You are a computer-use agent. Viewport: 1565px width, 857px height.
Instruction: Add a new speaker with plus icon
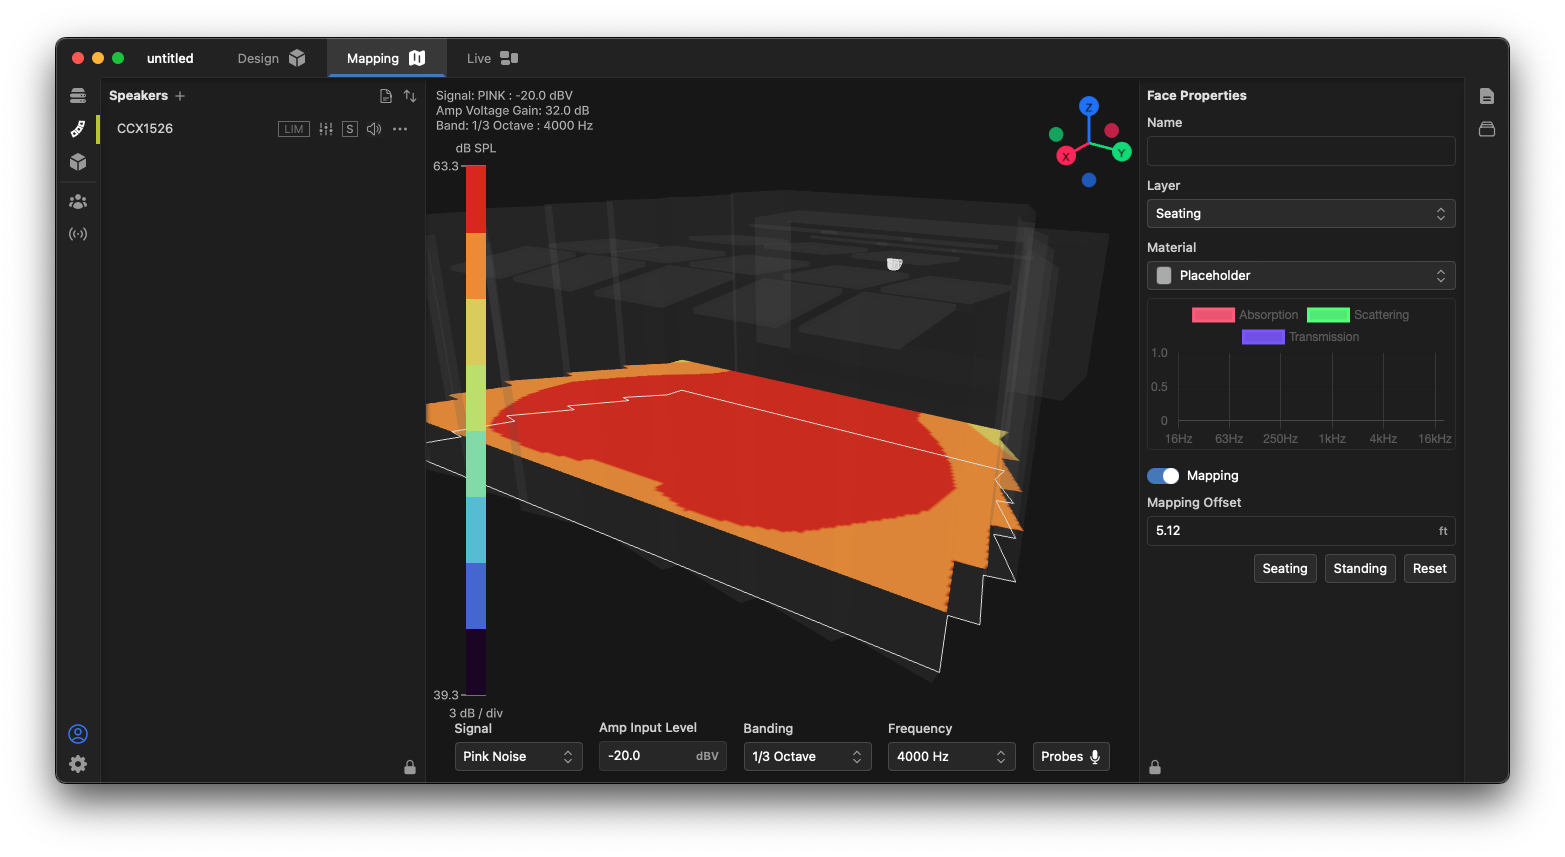pos(180,96)
